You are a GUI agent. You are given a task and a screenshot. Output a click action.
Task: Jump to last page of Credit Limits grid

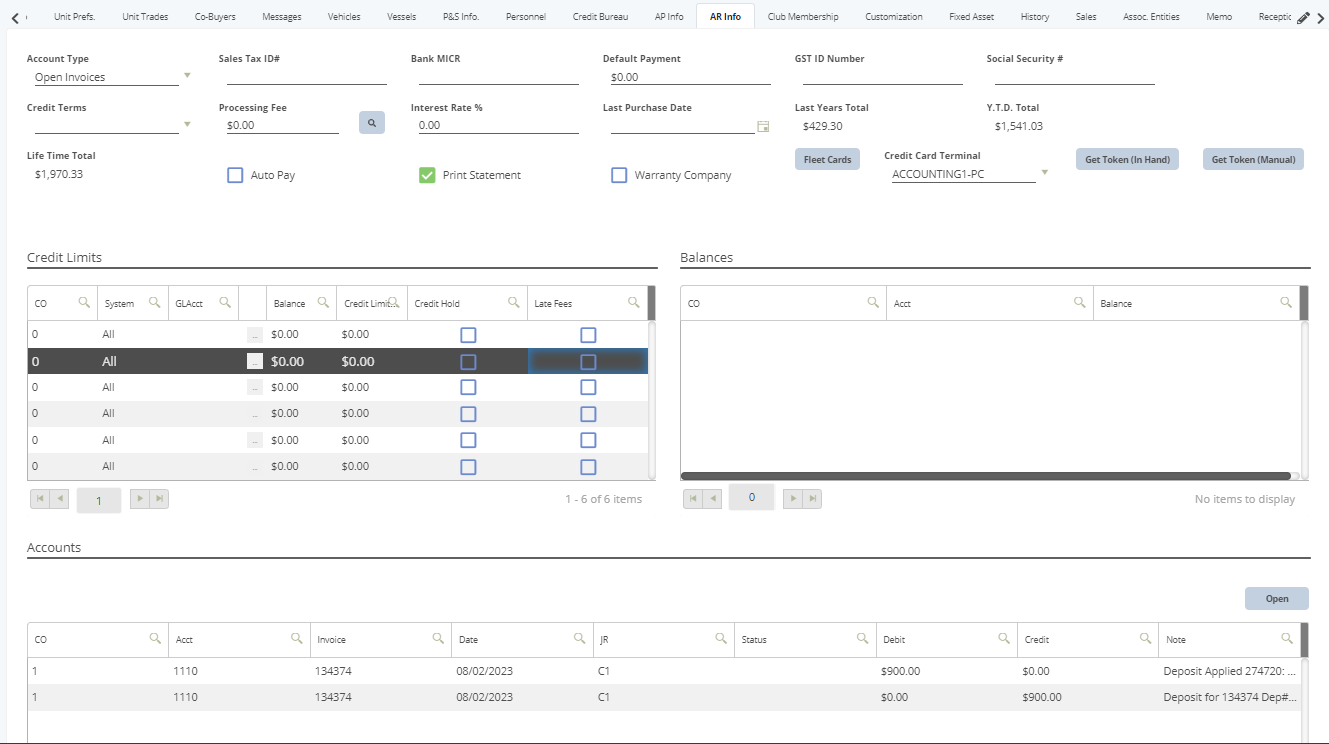(x=161, y=498)
